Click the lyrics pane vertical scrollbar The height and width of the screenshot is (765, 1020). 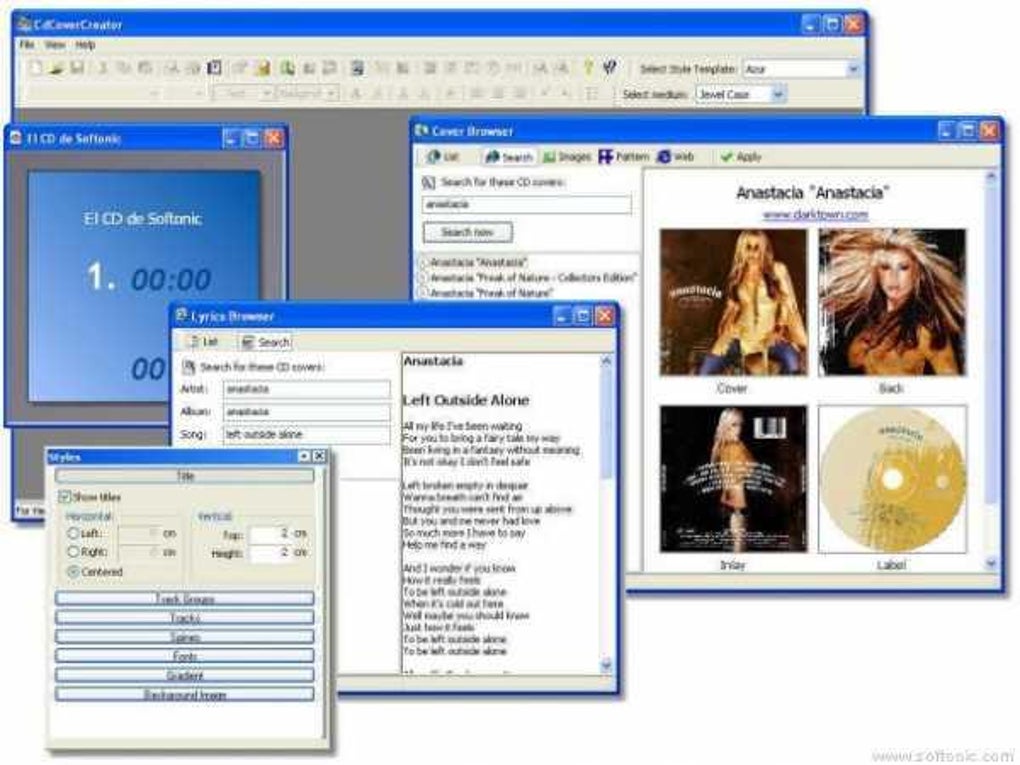(606, 514)
